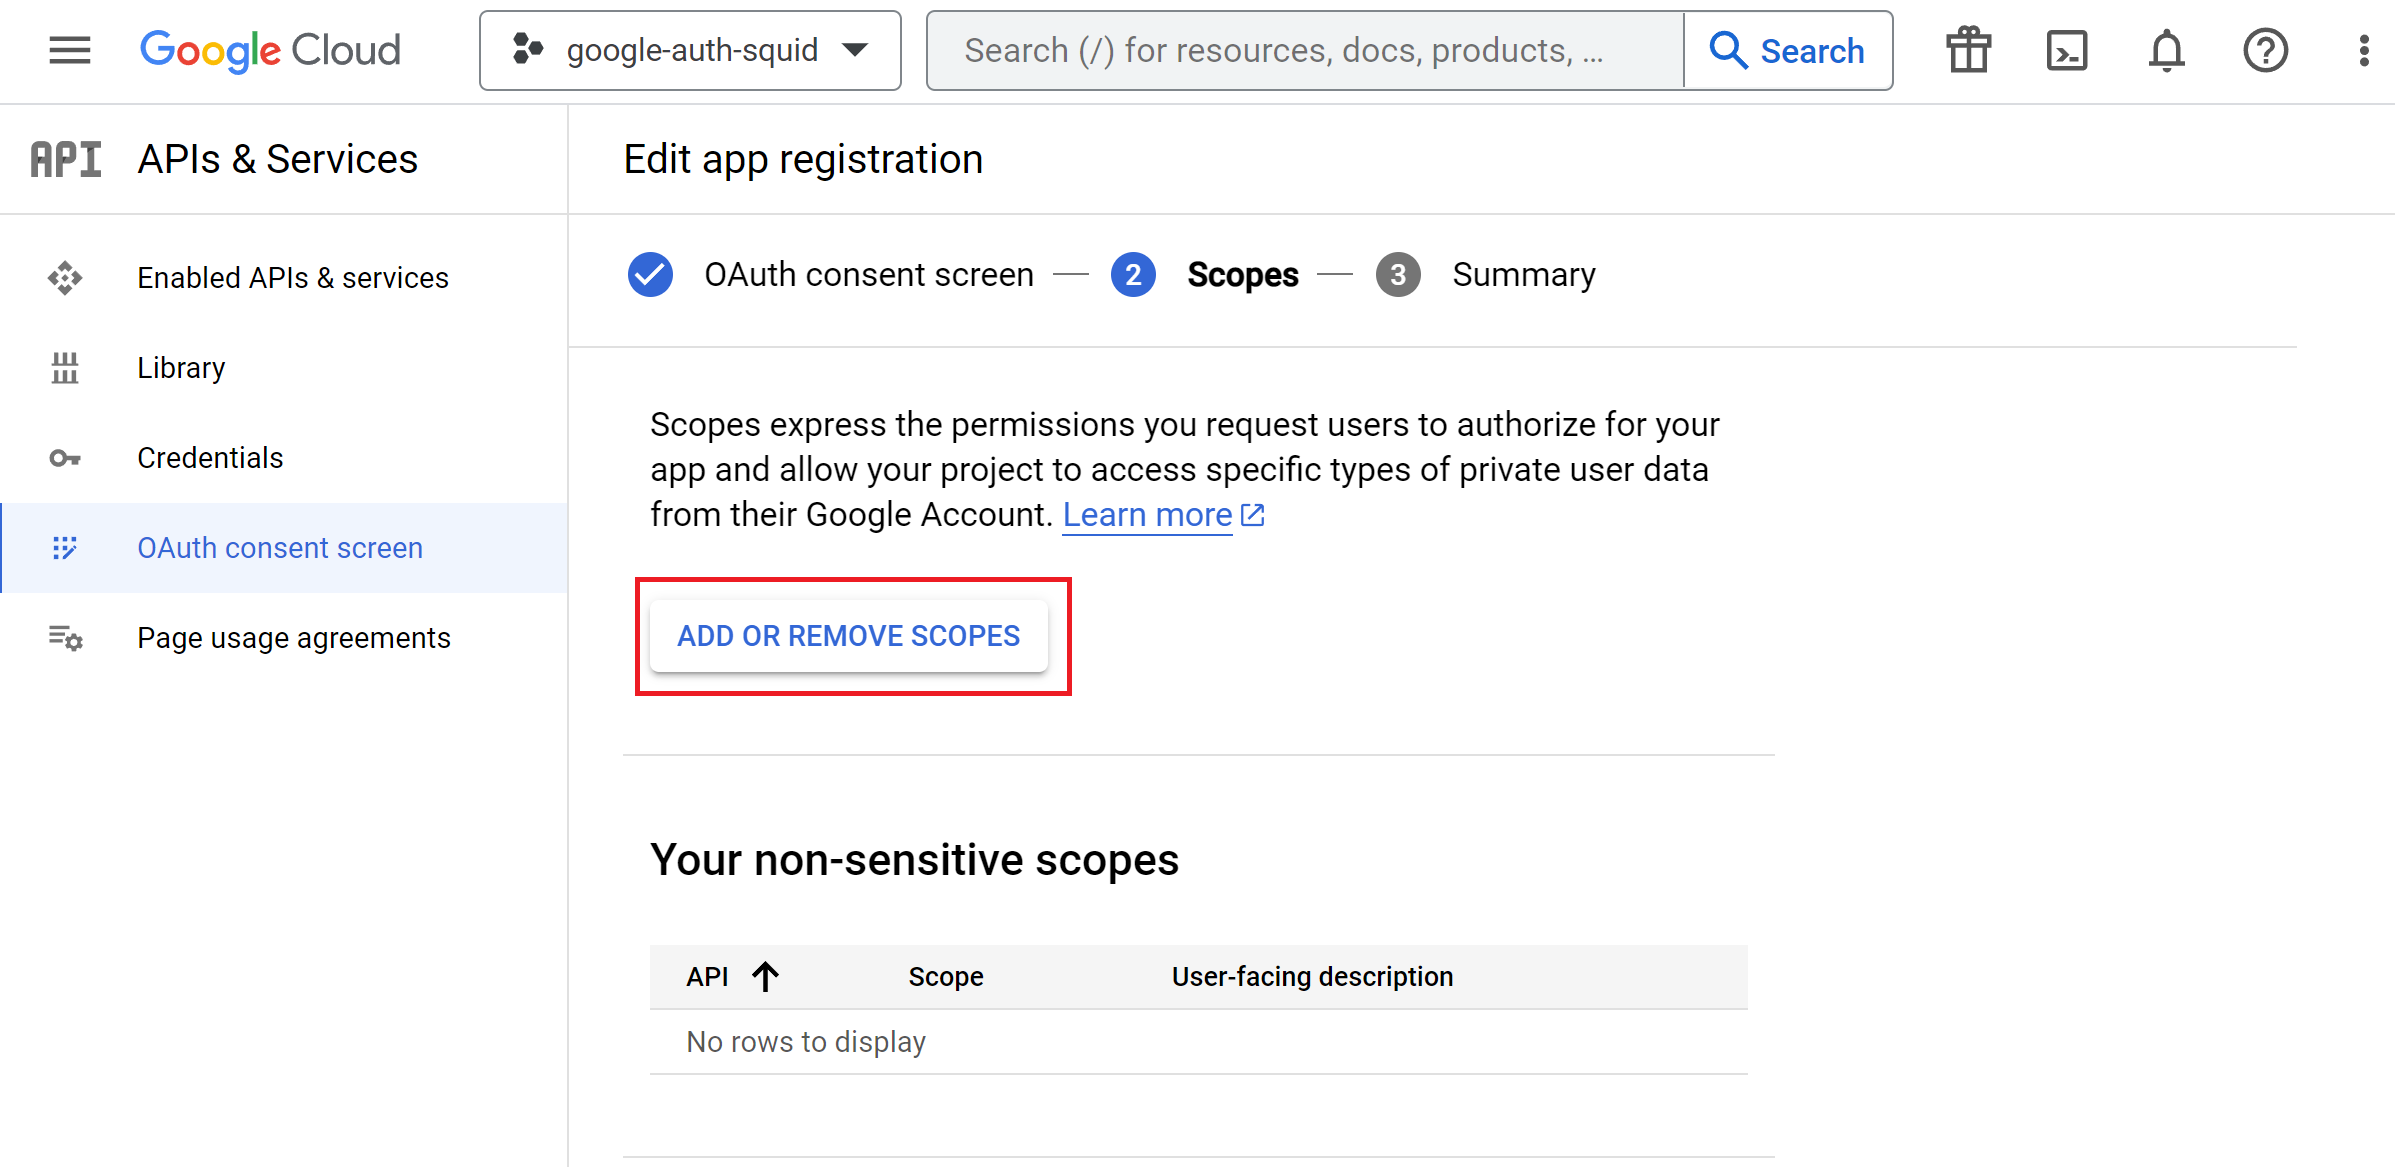Click ADD OR REMOVE SCOPES button

(x=849, y=636)
